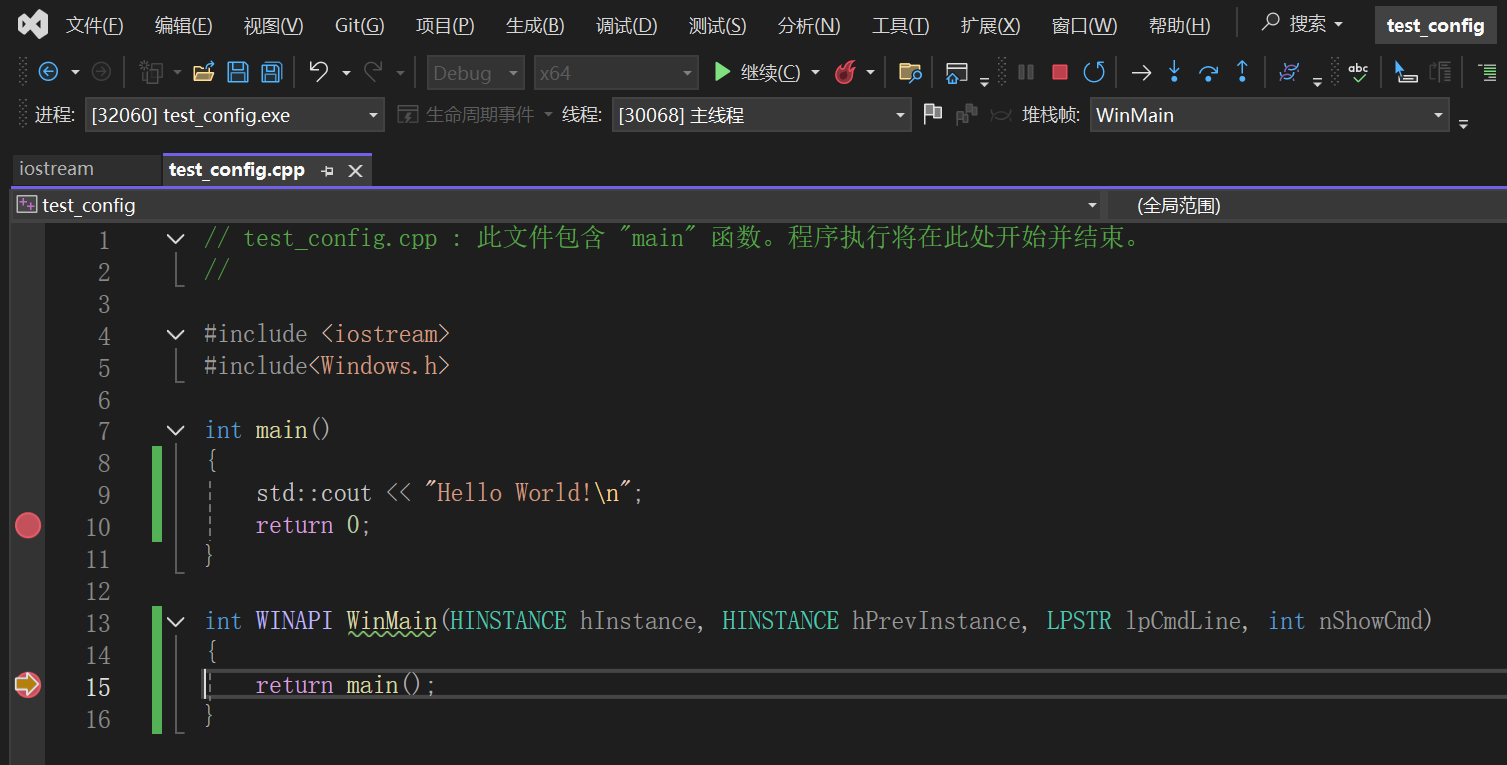Click the abc spell-check icon
The image size is (1507, 765).
pos(1358,71)
